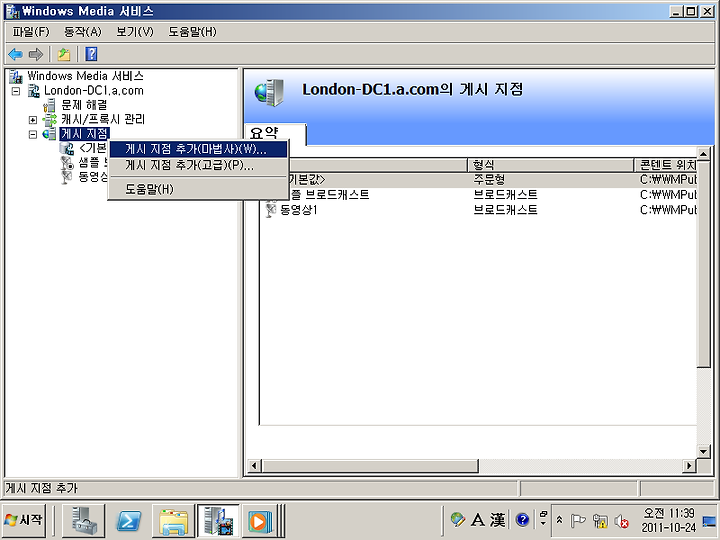
Task: Click the 문제 해결 tree icon
Action: pyautogui.click(x=50, y=106)
